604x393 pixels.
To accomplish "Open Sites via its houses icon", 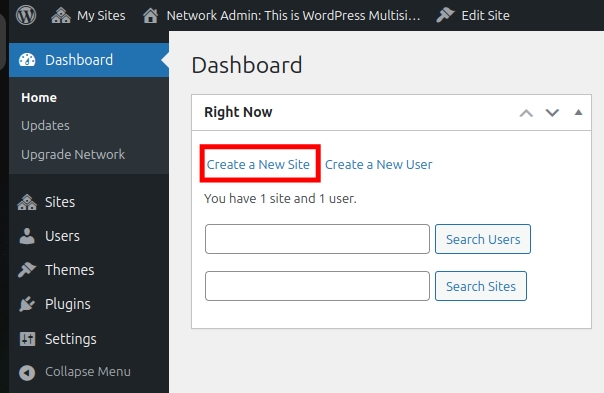I will click(x=27, y=202).
